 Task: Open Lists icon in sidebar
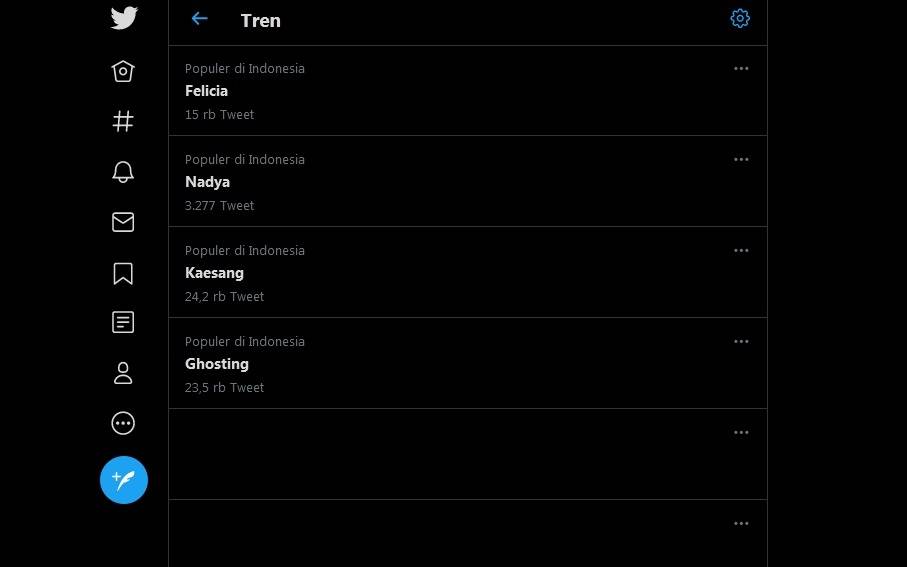click(x=123, y=322)
